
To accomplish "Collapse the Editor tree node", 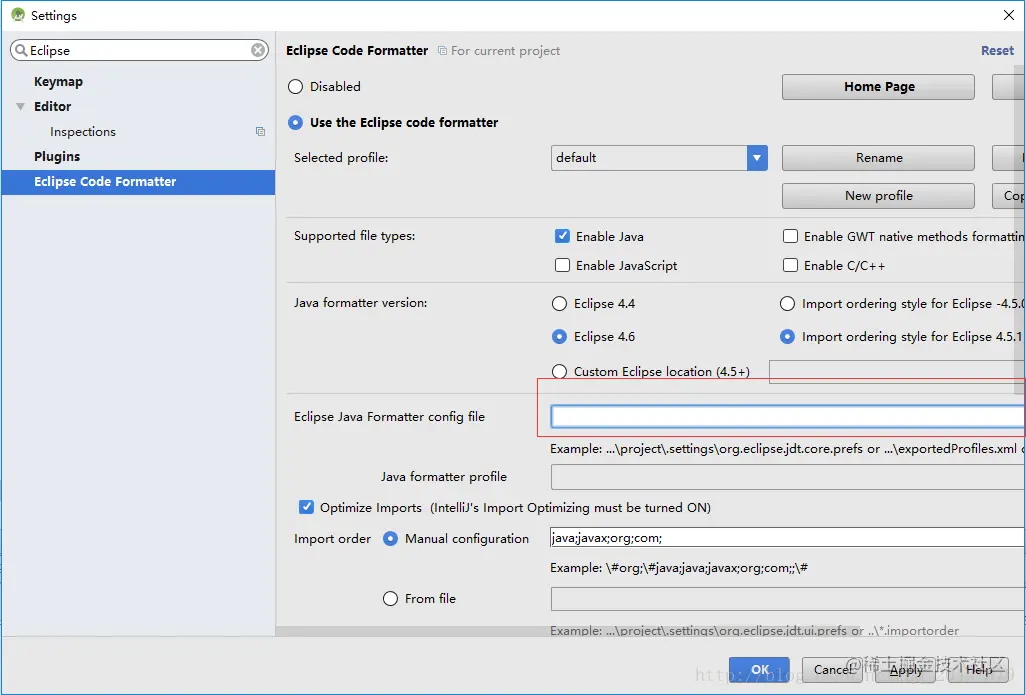I will pyautogui.click(x=20, y=106).
